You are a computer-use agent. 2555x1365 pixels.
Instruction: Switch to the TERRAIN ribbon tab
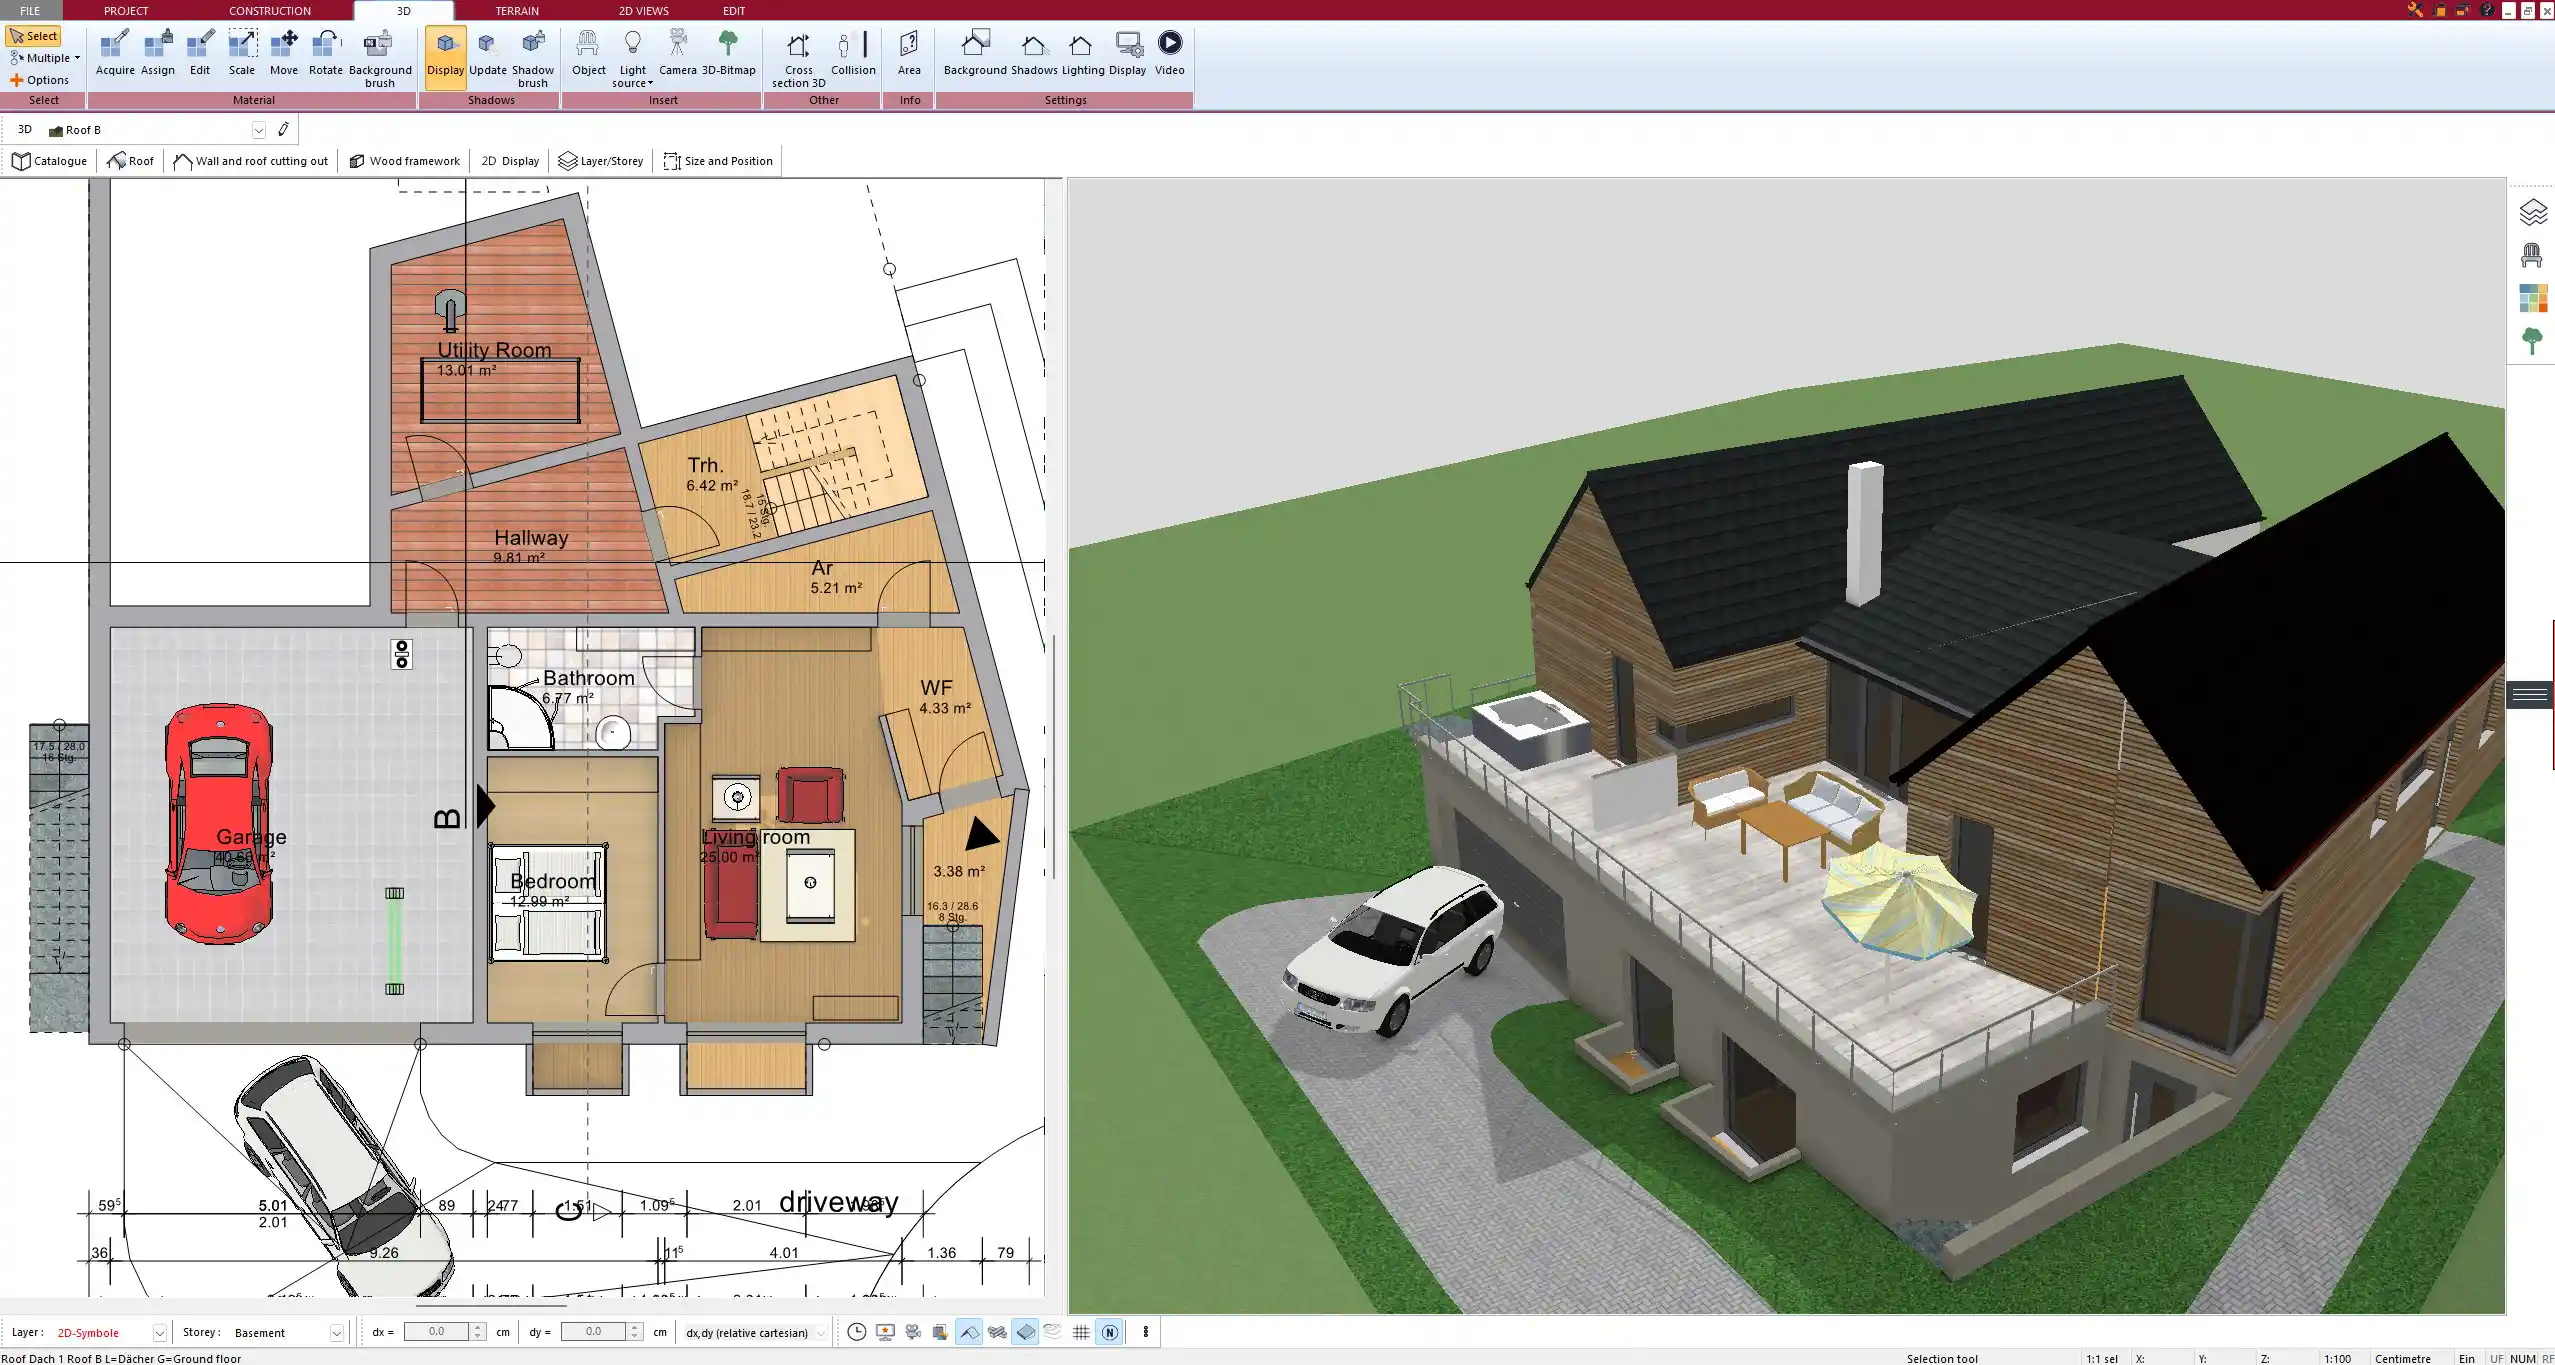coord(516,11)
